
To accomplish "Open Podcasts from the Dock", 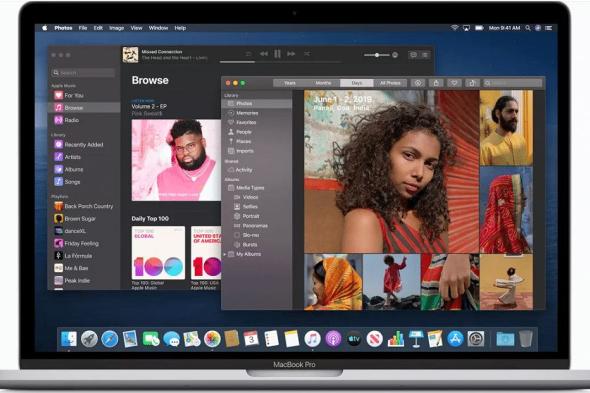I will pyautogui.click(x=333, y=339).
